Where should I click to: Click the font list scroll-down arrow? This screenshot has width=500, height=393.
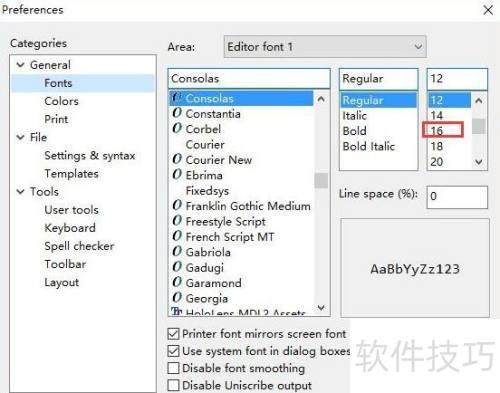(321, 307)
